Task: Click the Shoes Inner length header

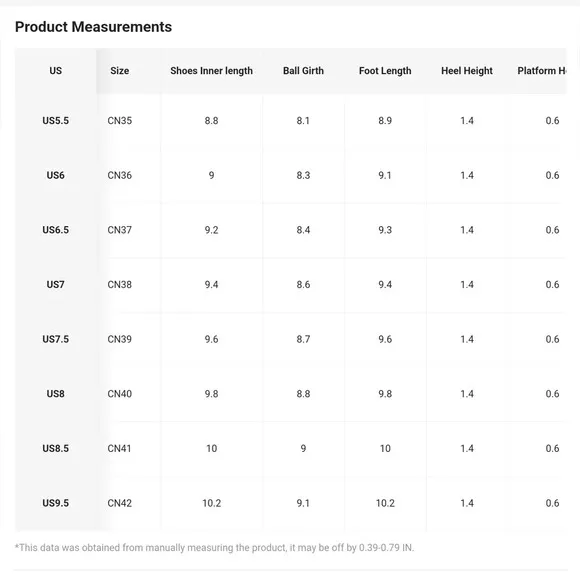Action: (211, 71)
